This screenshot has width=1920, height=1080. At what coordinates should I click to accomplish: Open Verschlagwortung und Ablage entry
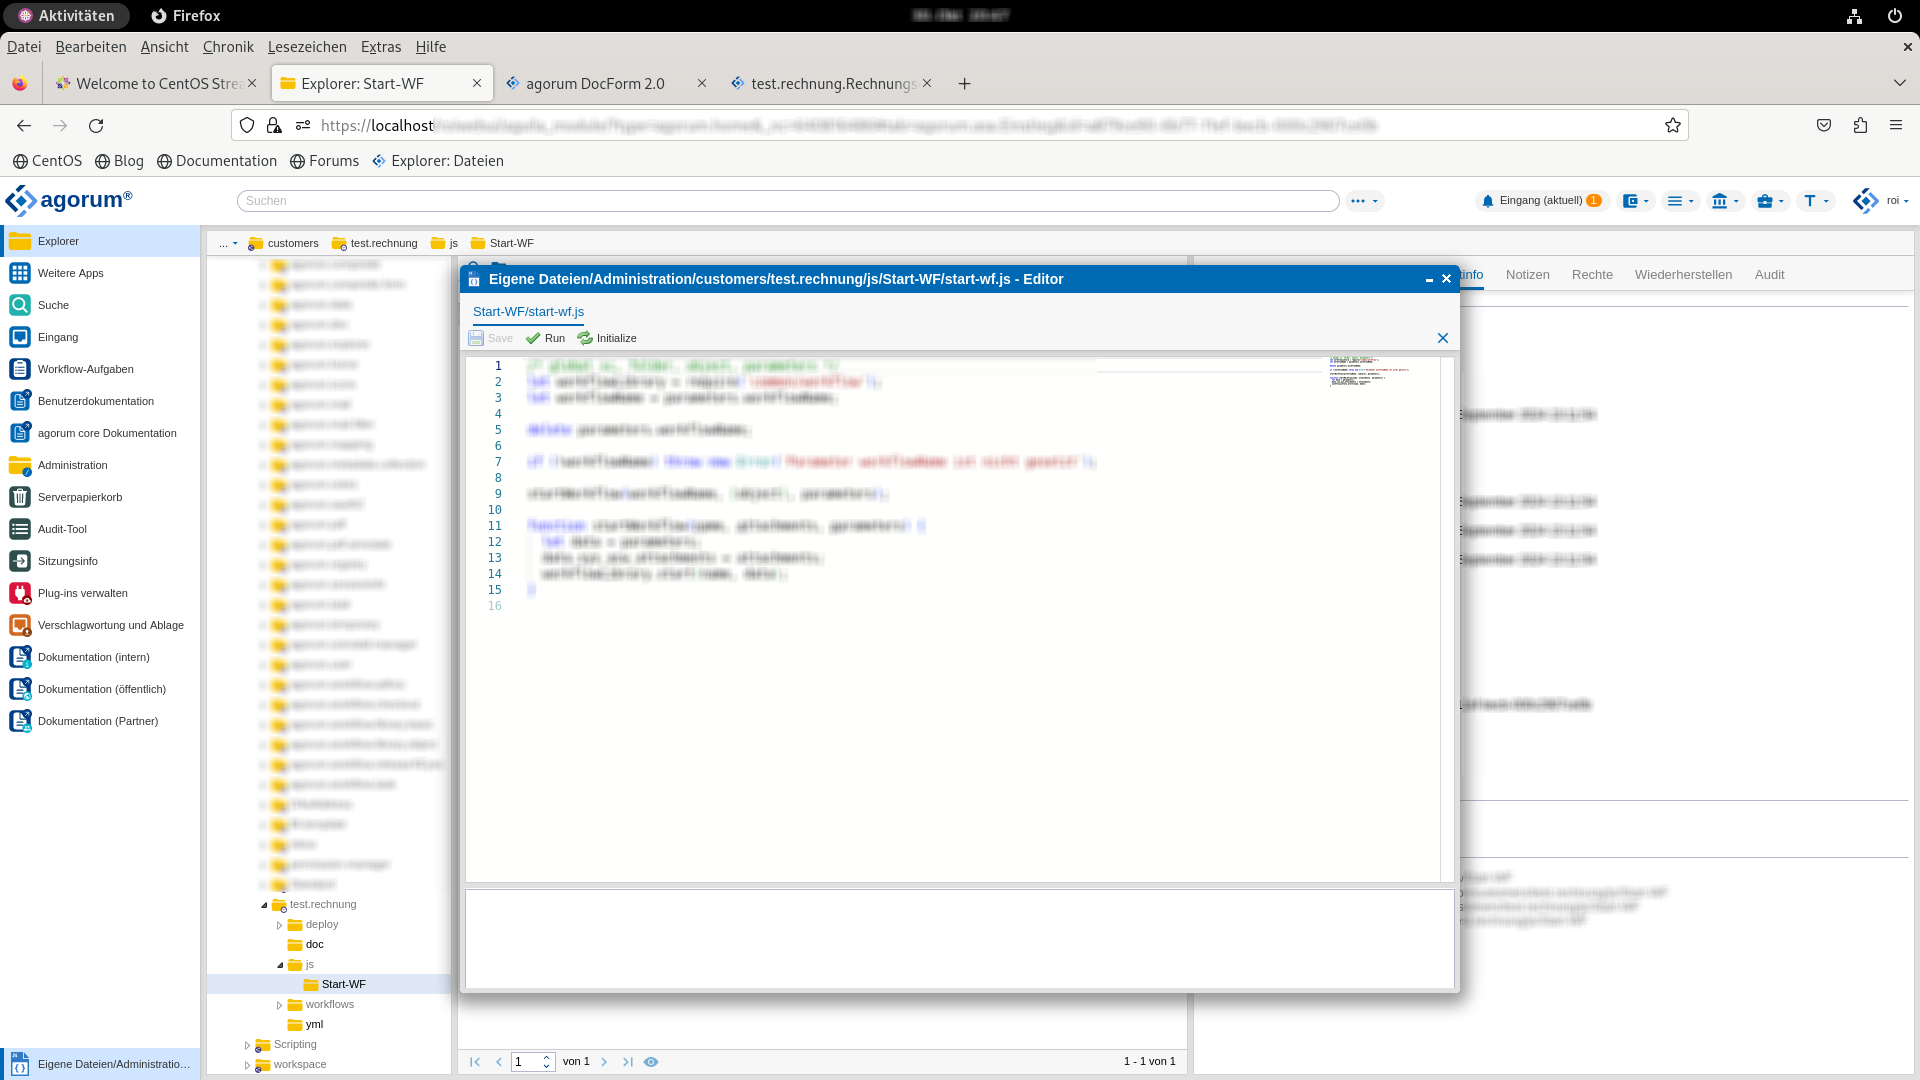100,625
